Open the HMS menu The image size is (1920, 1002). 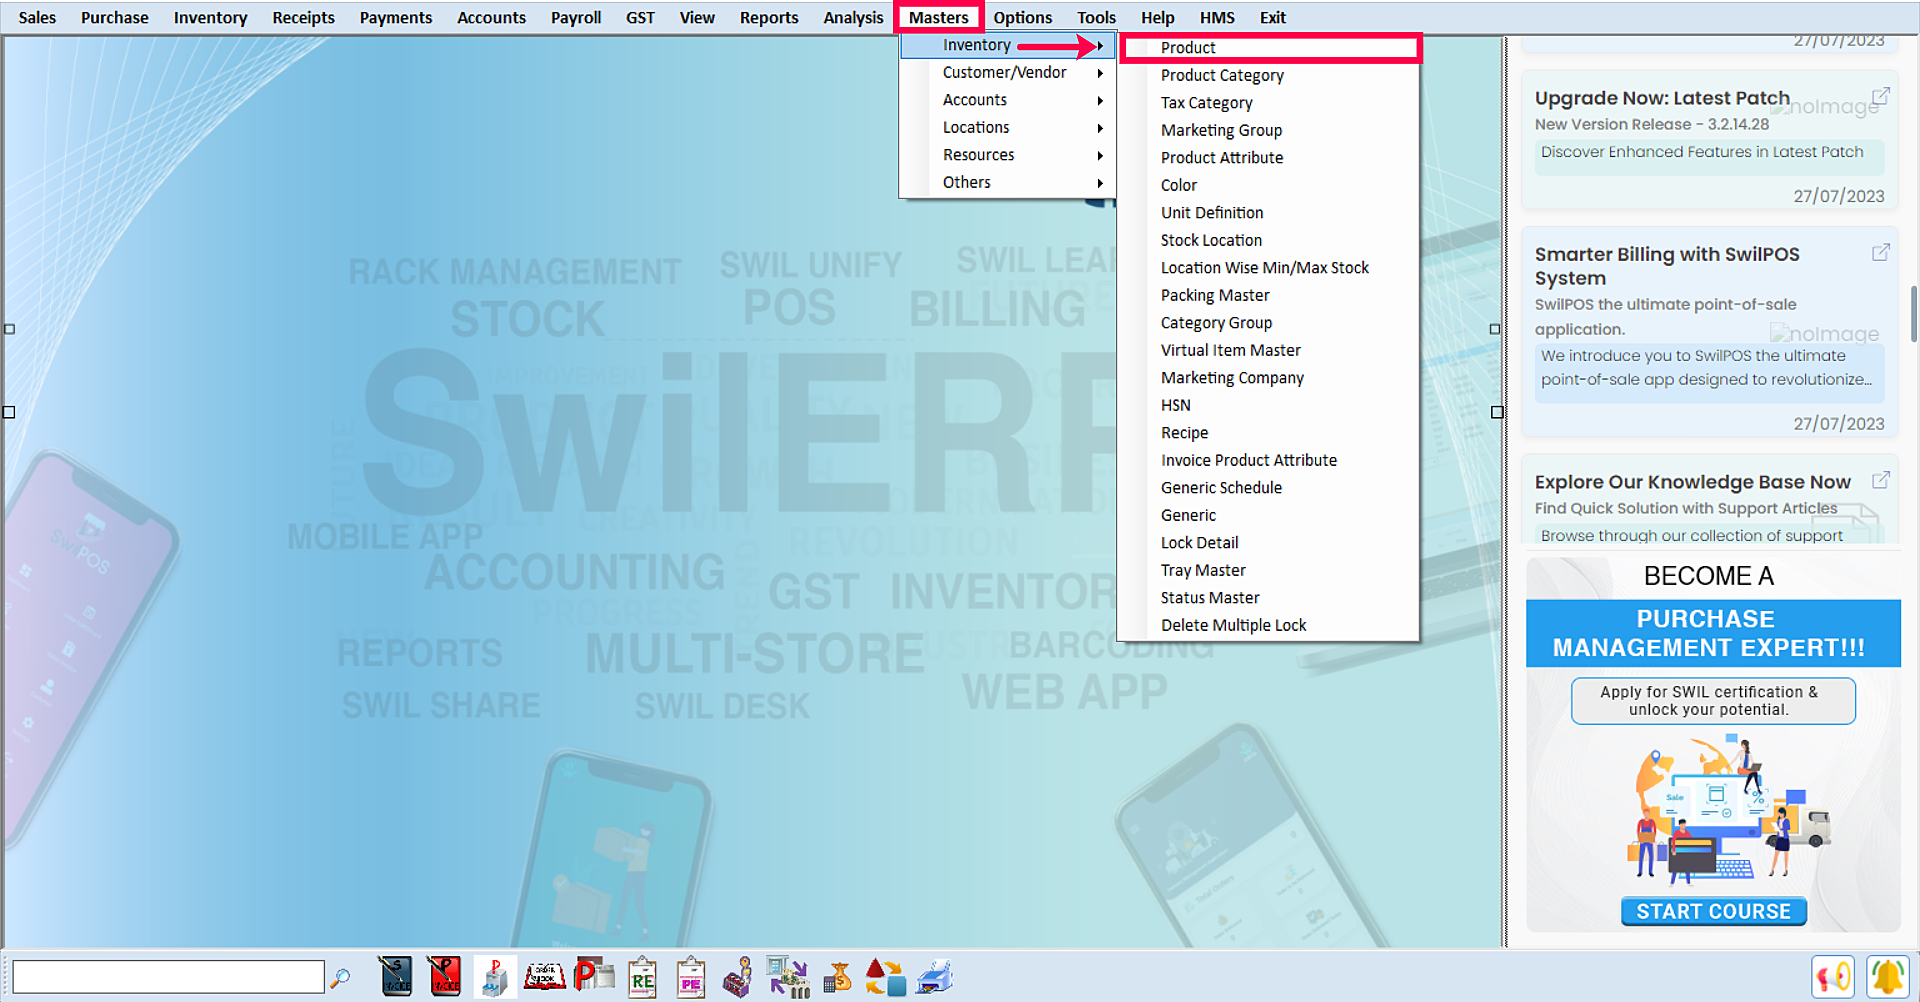pyautogui.click(x=1217, y=17)
